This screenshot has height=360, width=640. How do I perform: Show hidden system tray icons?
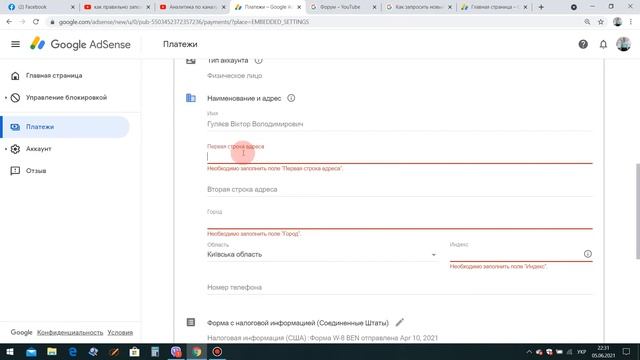pyautogui.click(x=529, y=351)
